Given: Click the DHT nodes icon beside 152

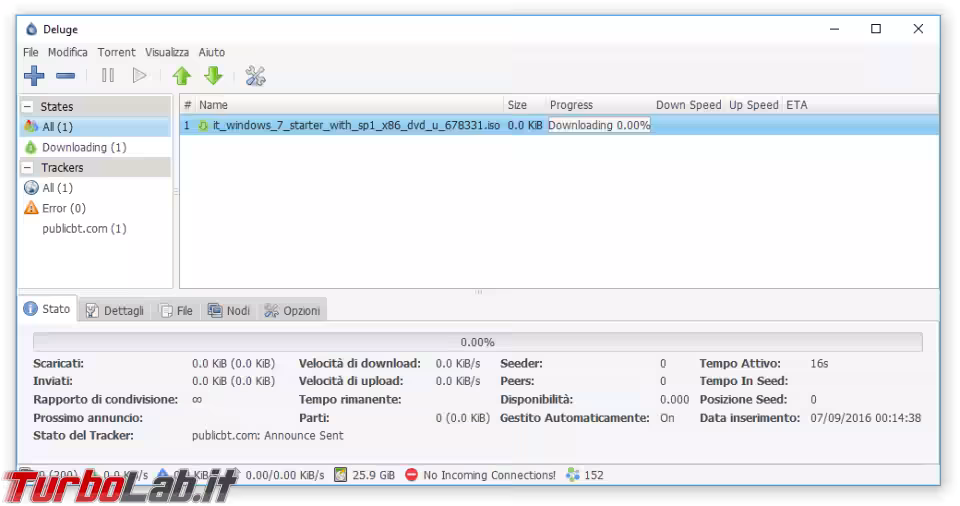Looking at the screenshot, I should [x=572, y=475].
